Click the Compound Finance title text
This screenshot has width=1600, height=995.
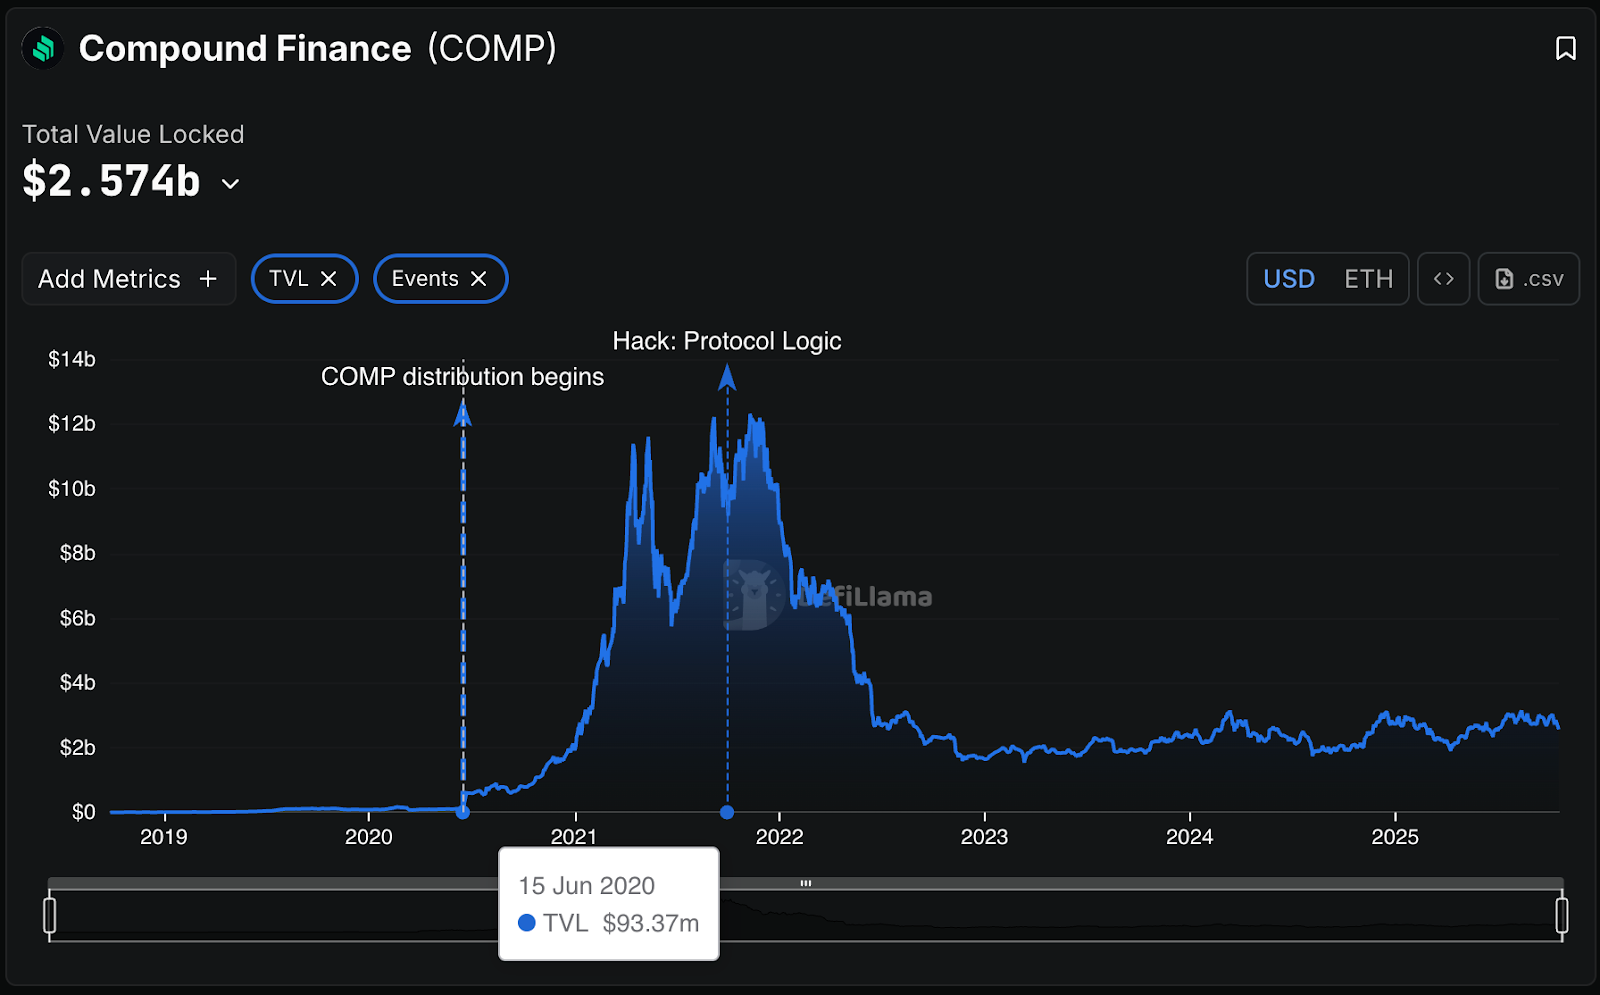point(245,48)
